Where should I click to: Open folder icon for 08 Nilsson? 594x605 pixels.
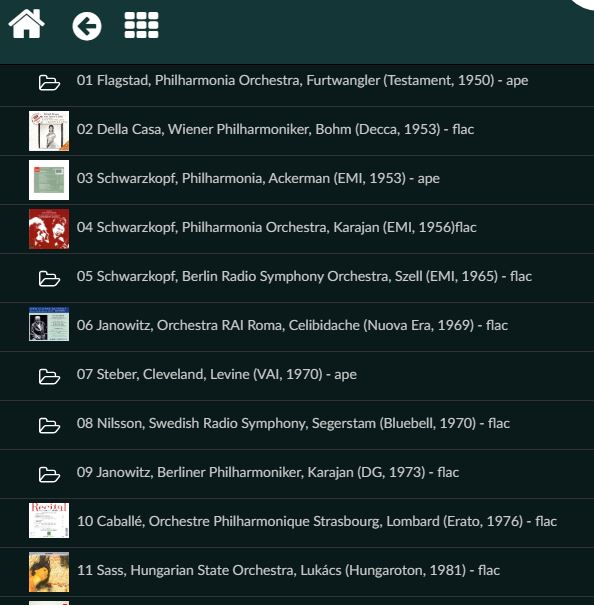pos(49,425)
